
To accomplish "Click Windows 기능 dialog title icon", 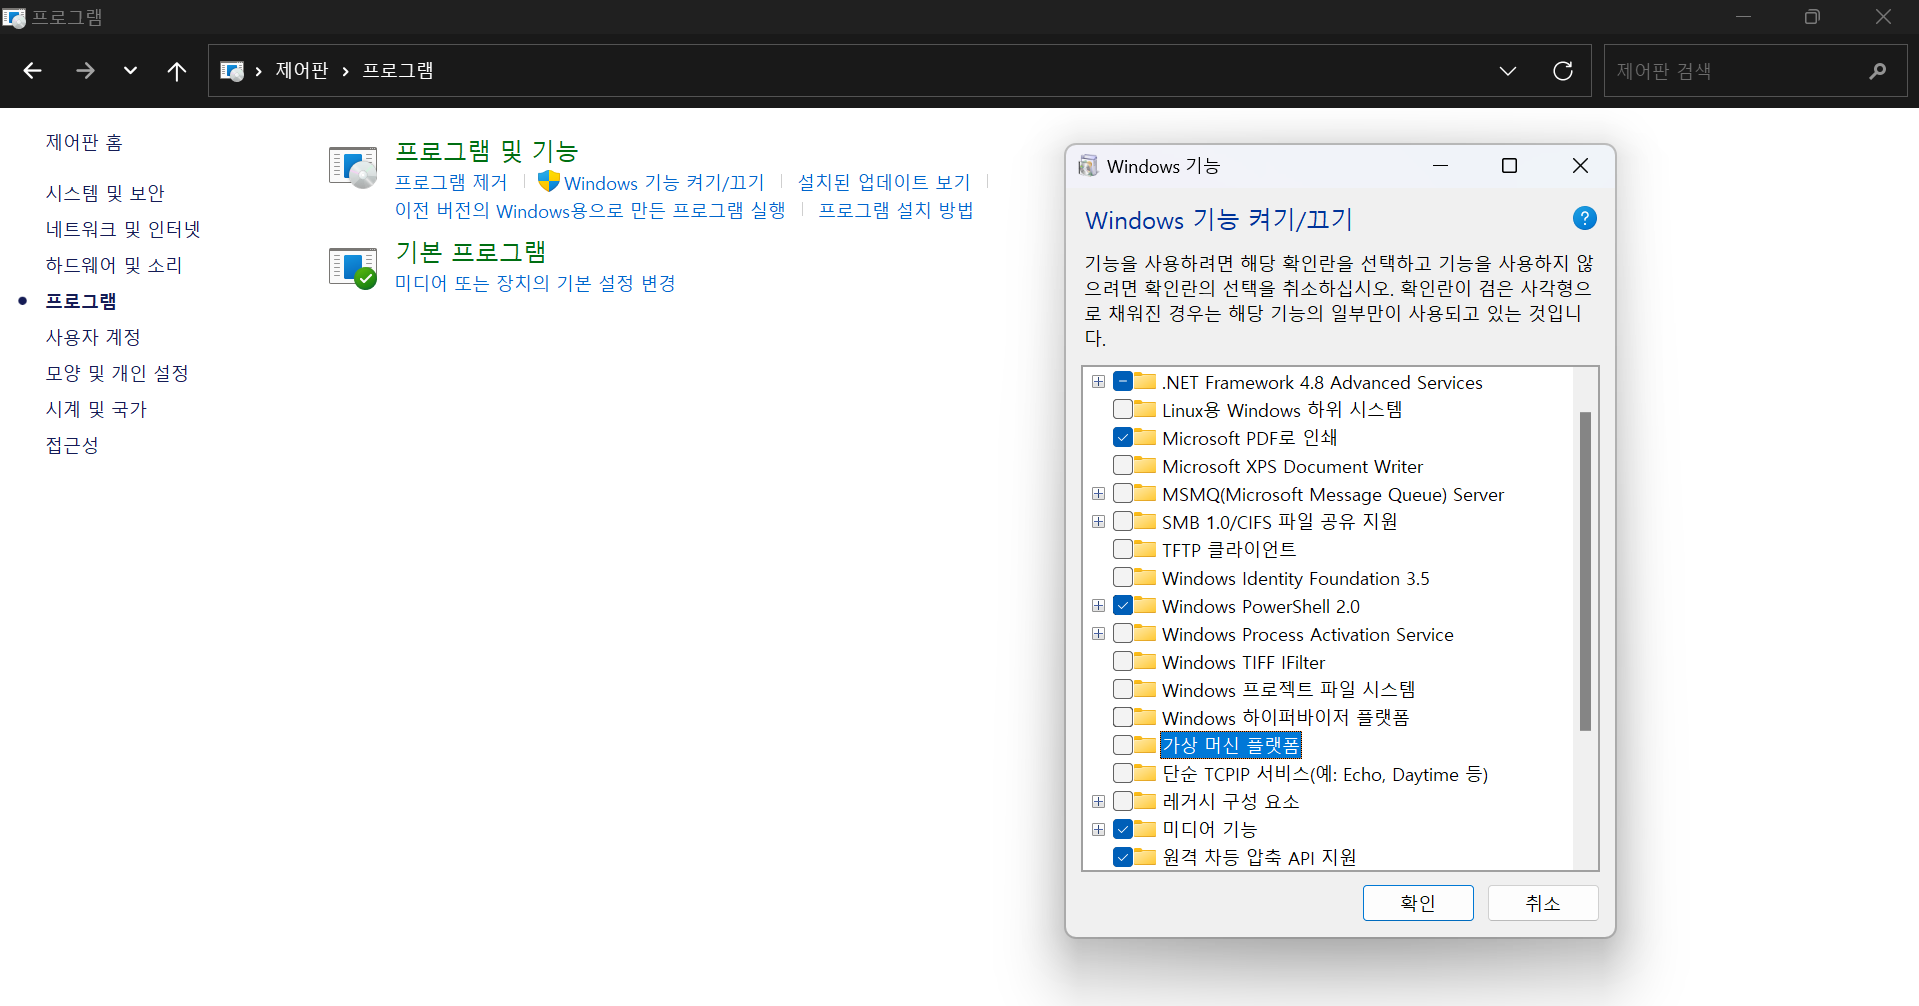I will point(1088,166).
